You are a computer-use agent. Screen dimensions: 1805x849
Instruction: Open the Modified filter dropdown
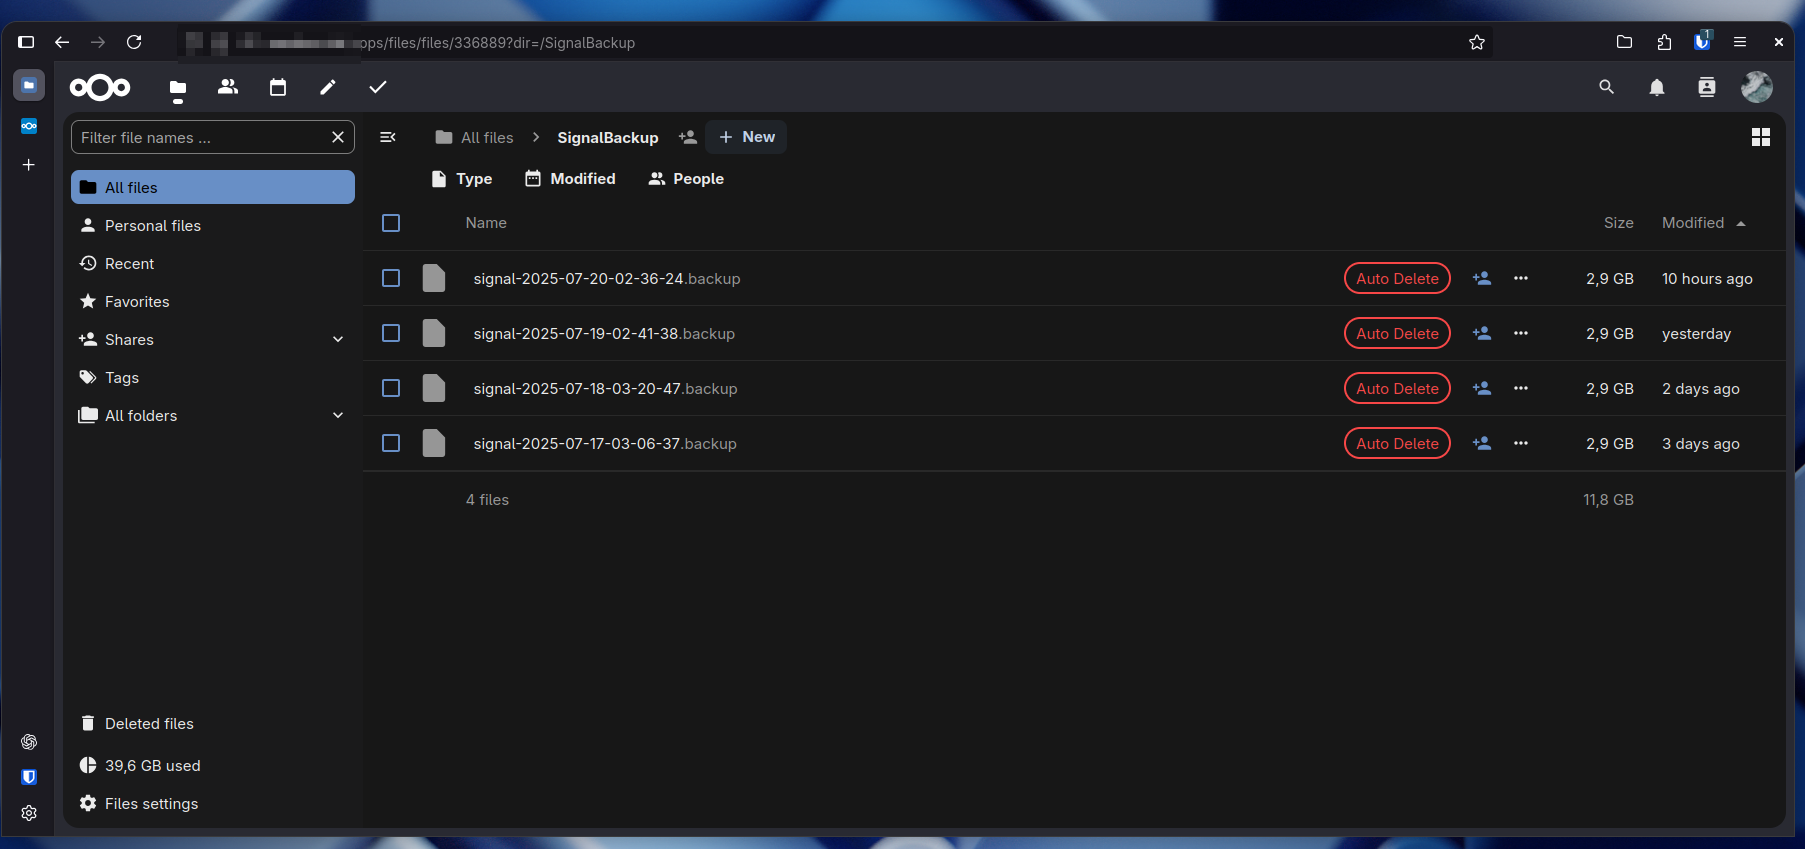pos(570,179)
